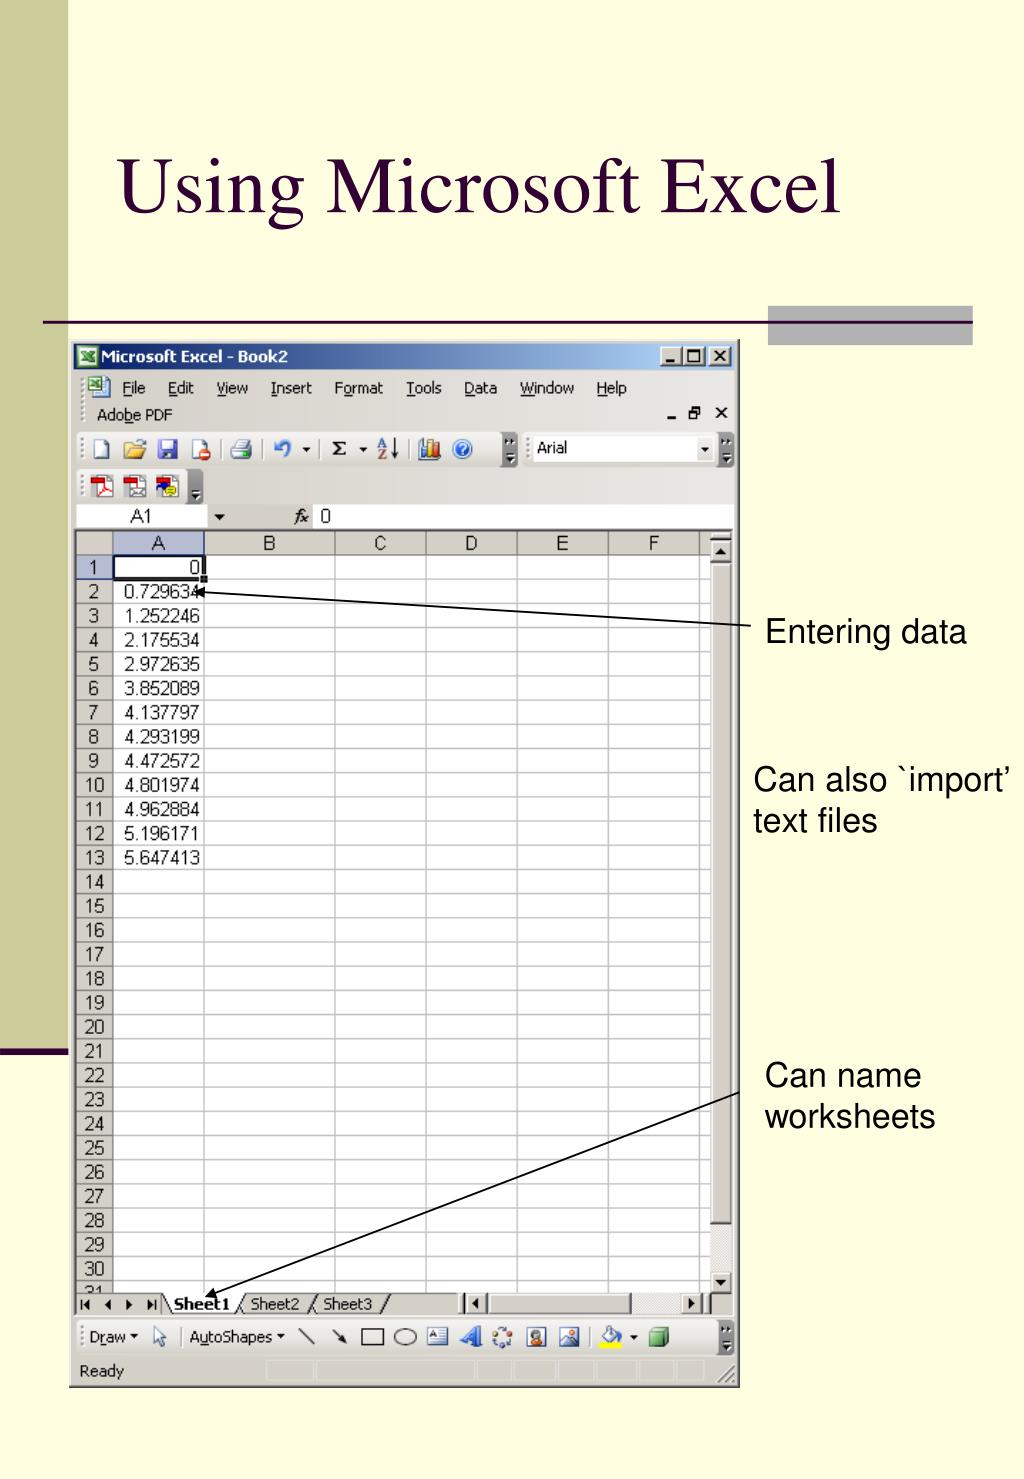Open the Insert menu
The width and height of the screenshot is (1024, 1479).
tap(291, 388)
